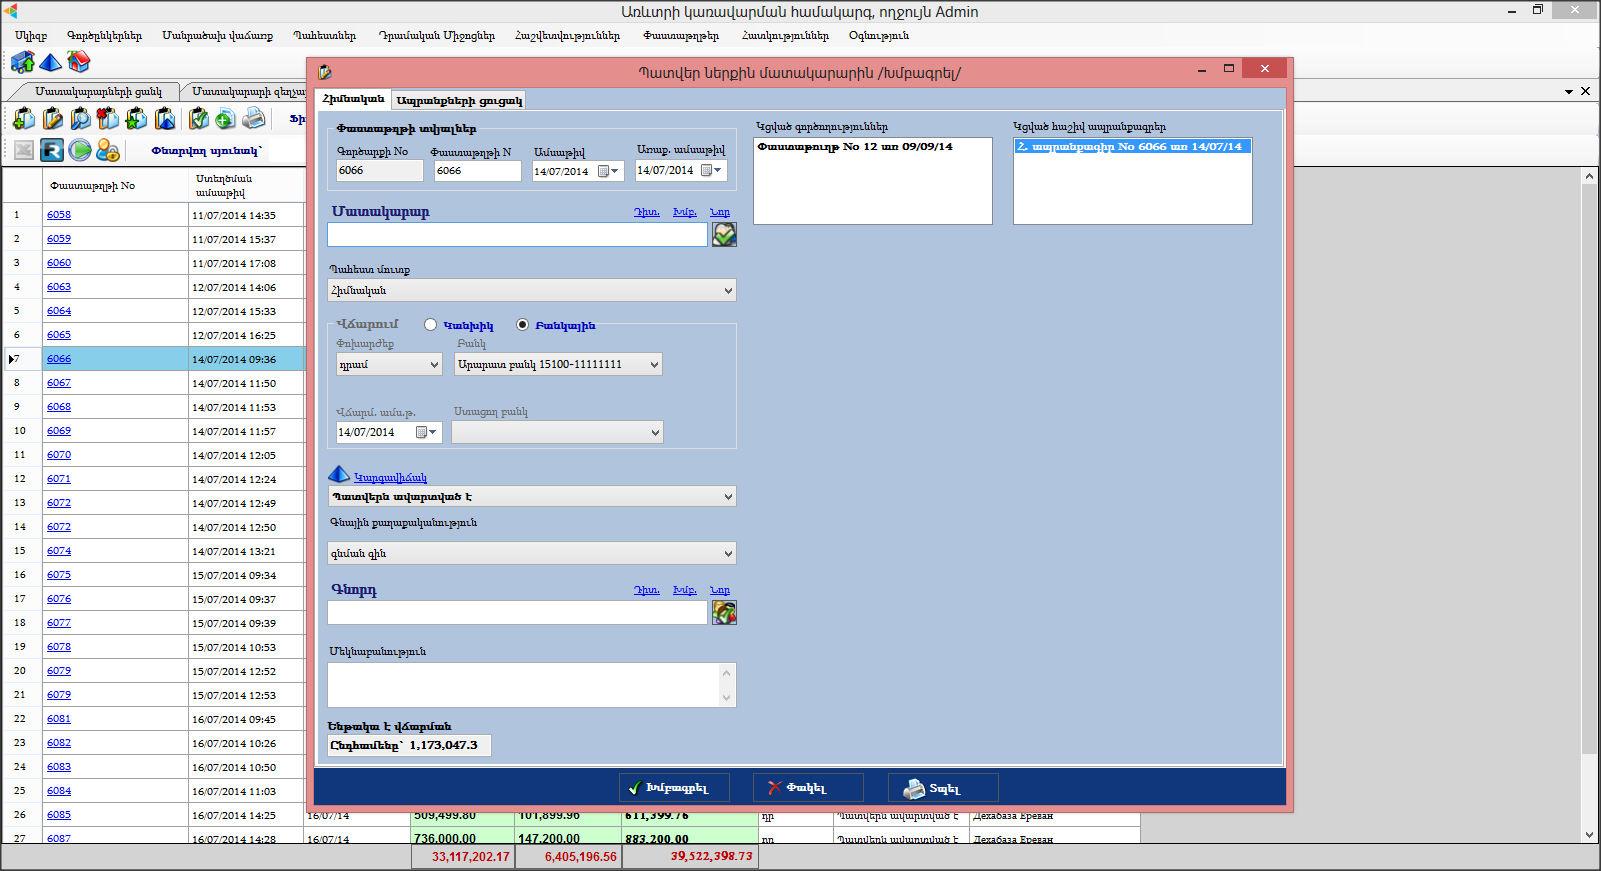Select the Բանկային payment radio button
Viewport: 1601px width, 871px height.
click(522, 325)
